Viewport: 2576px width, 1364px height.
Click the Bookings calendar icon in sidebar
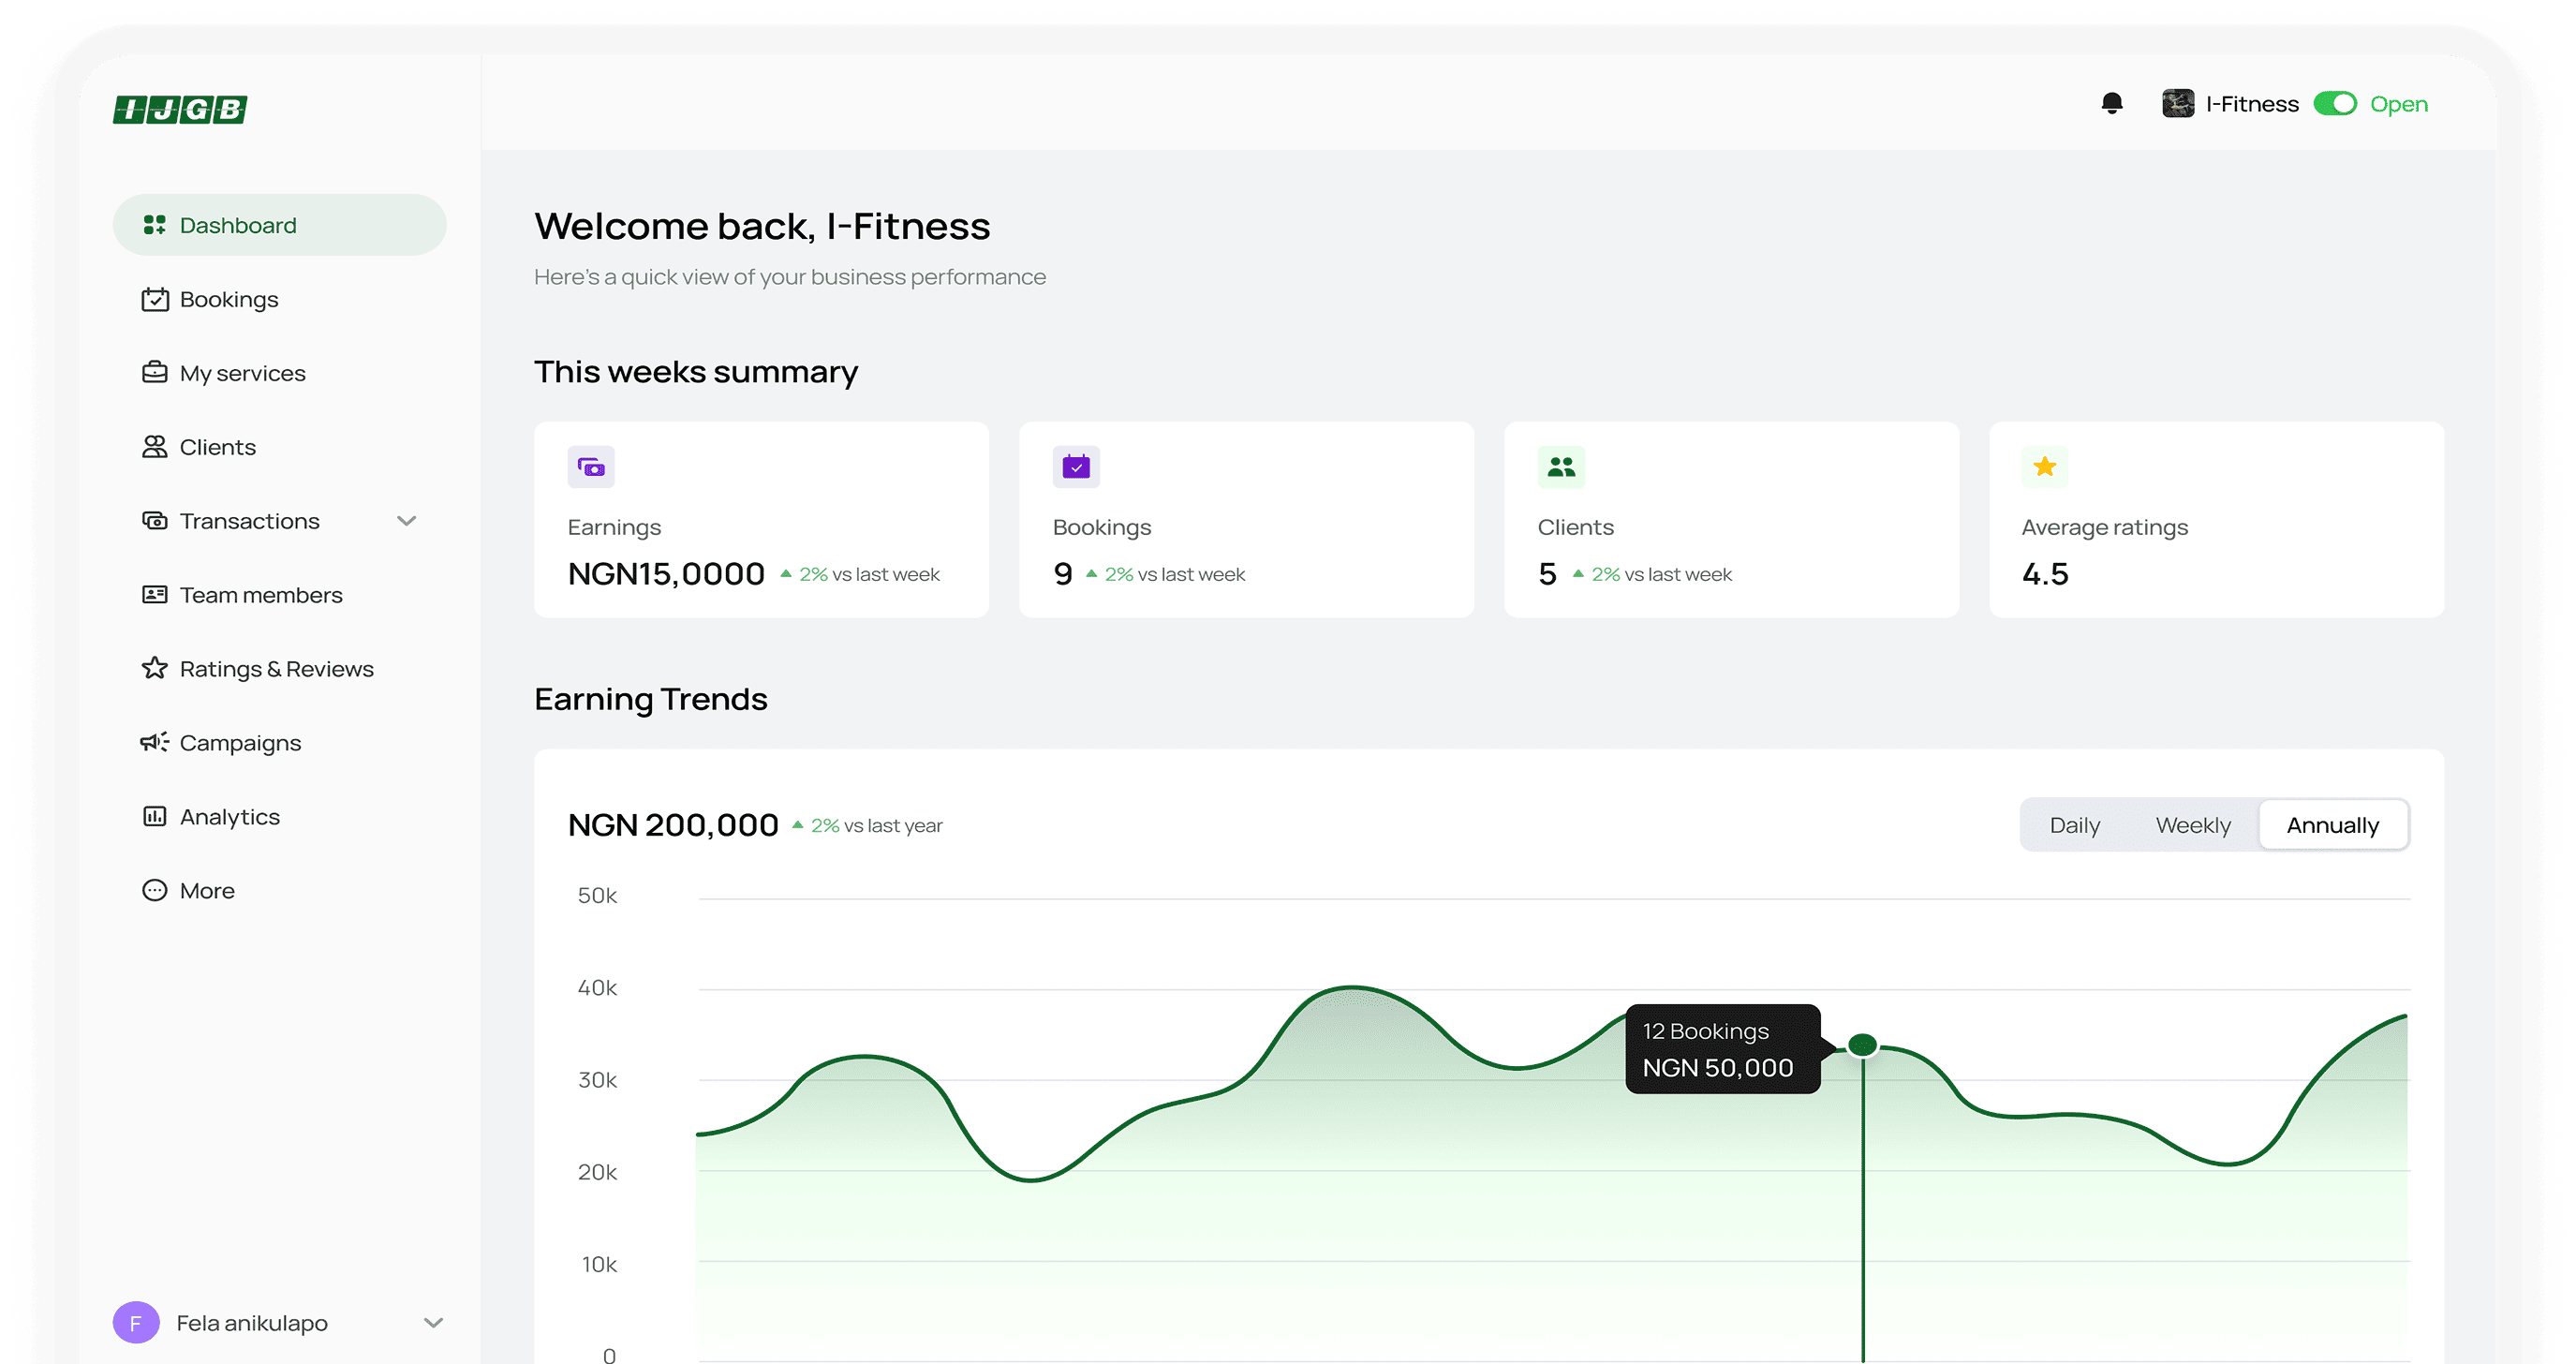coord(154,299)
